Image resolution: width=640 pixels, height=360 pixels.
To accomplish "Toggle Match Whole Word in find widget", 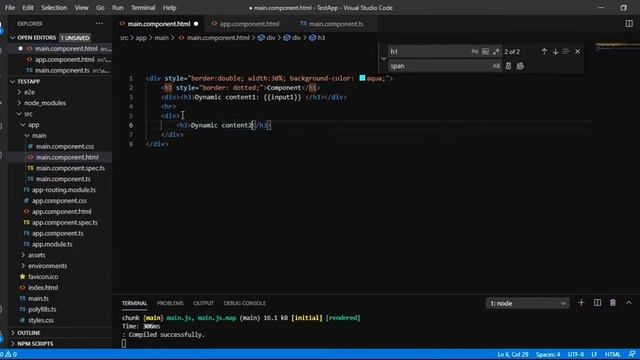I will click(x=485, y=51).
